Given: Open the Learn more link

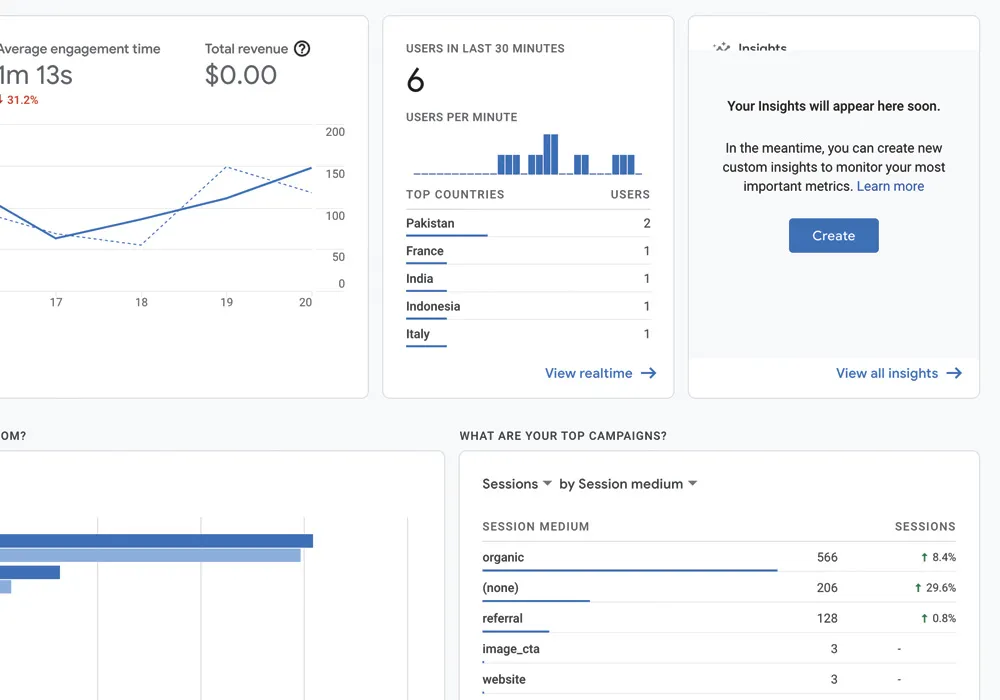Looking at the screenshot, I should pyautogui.click(x=890, y=186).
